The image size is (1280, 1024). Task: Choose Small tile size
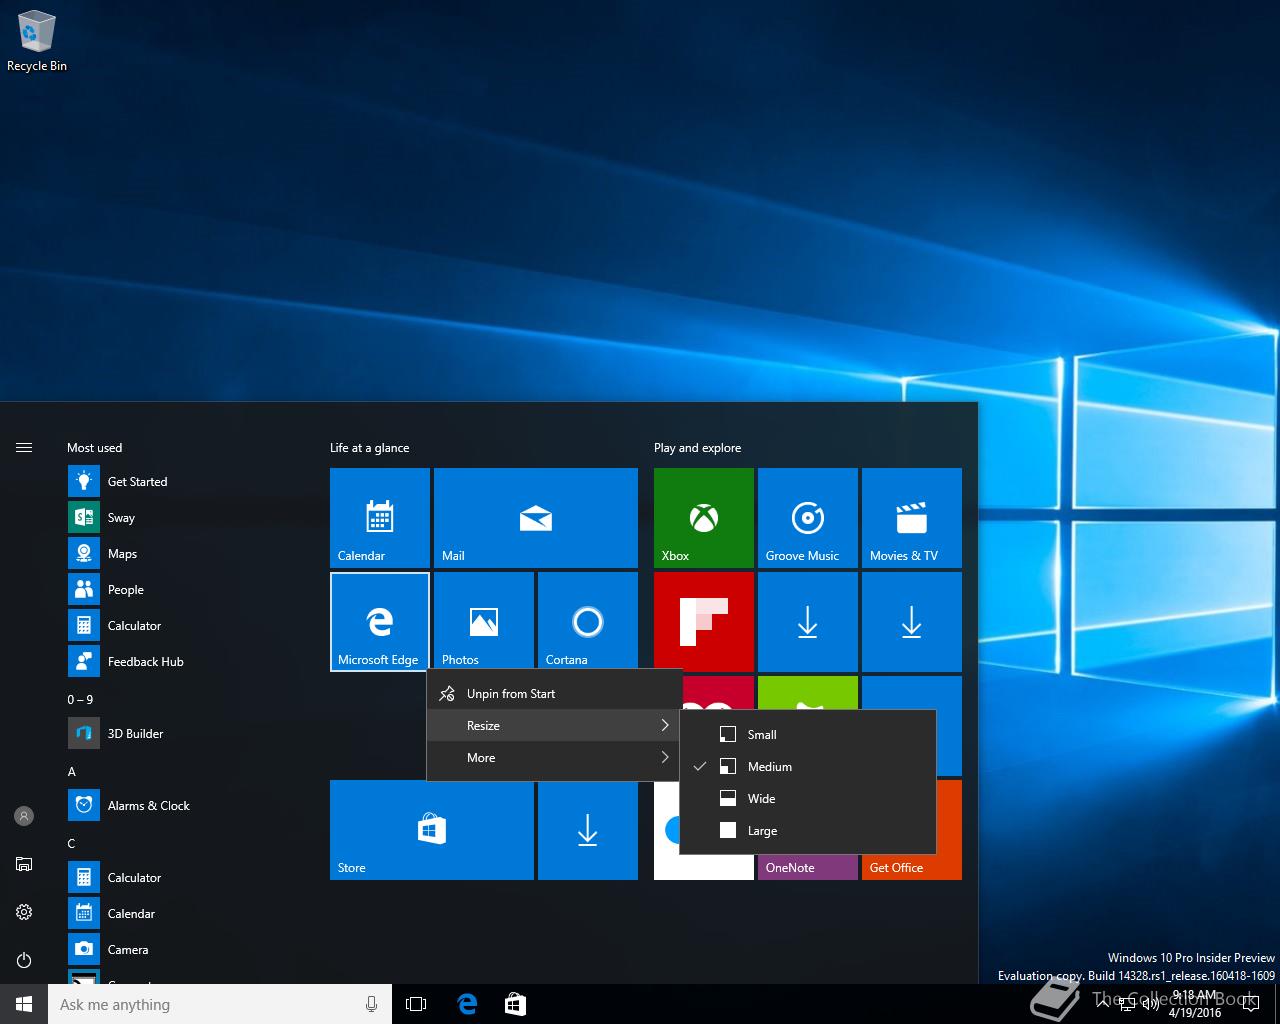point(808,734)
